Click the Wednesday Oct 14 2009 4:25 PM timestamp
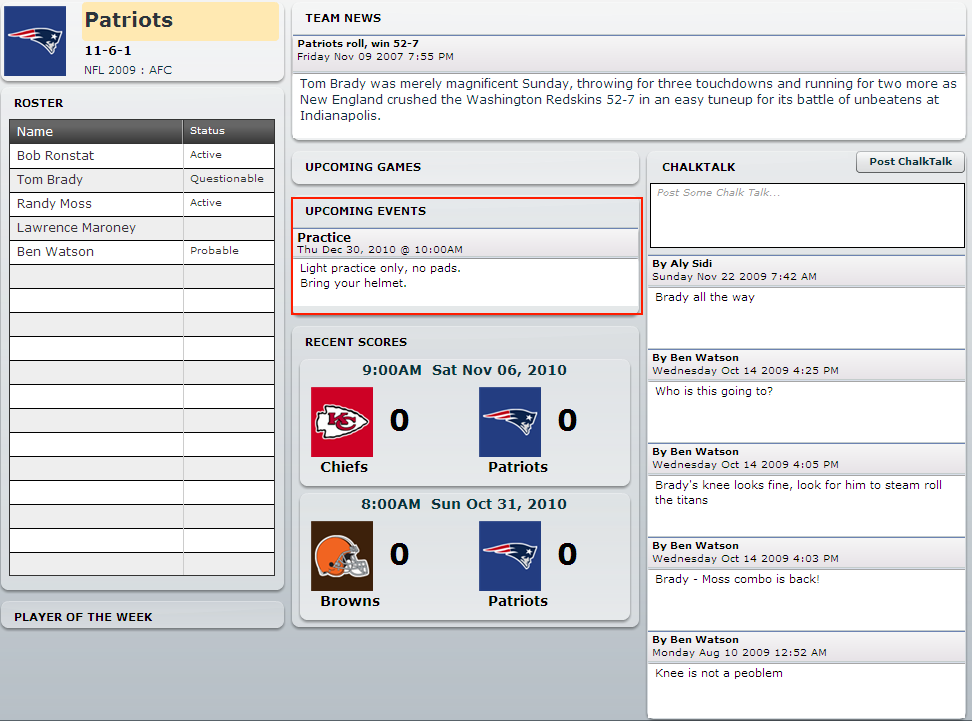 click(745, 371)
